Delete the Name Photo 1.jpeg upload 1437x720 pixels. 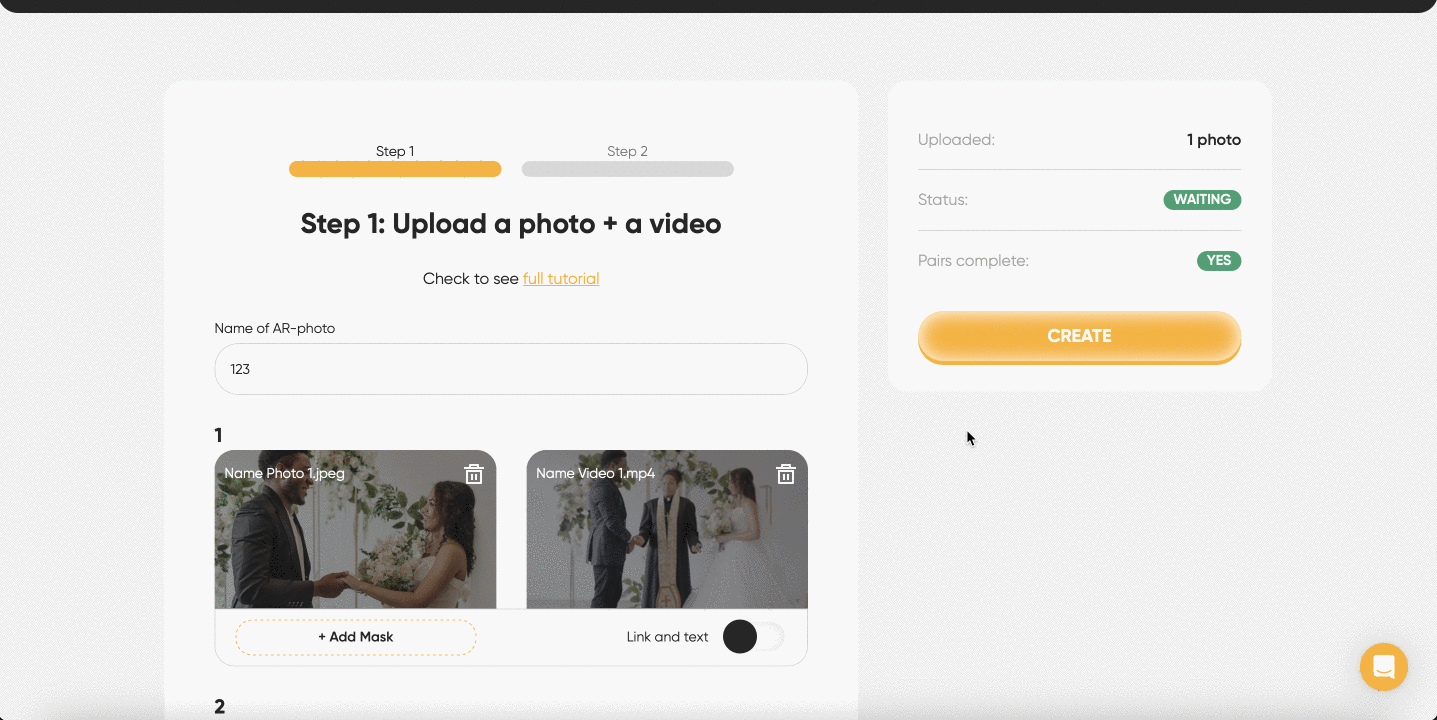coord(474,474)
